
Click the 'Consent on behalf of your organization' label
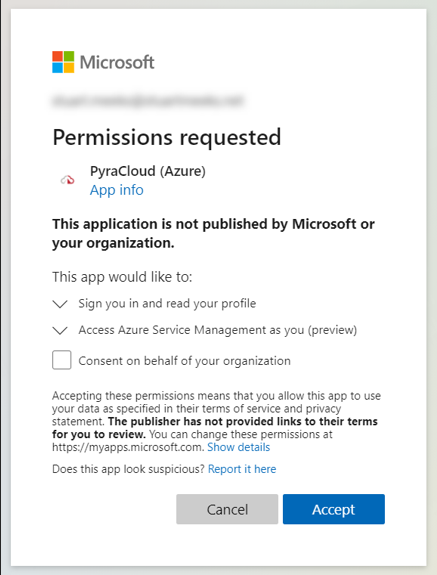tap(184, 361)
